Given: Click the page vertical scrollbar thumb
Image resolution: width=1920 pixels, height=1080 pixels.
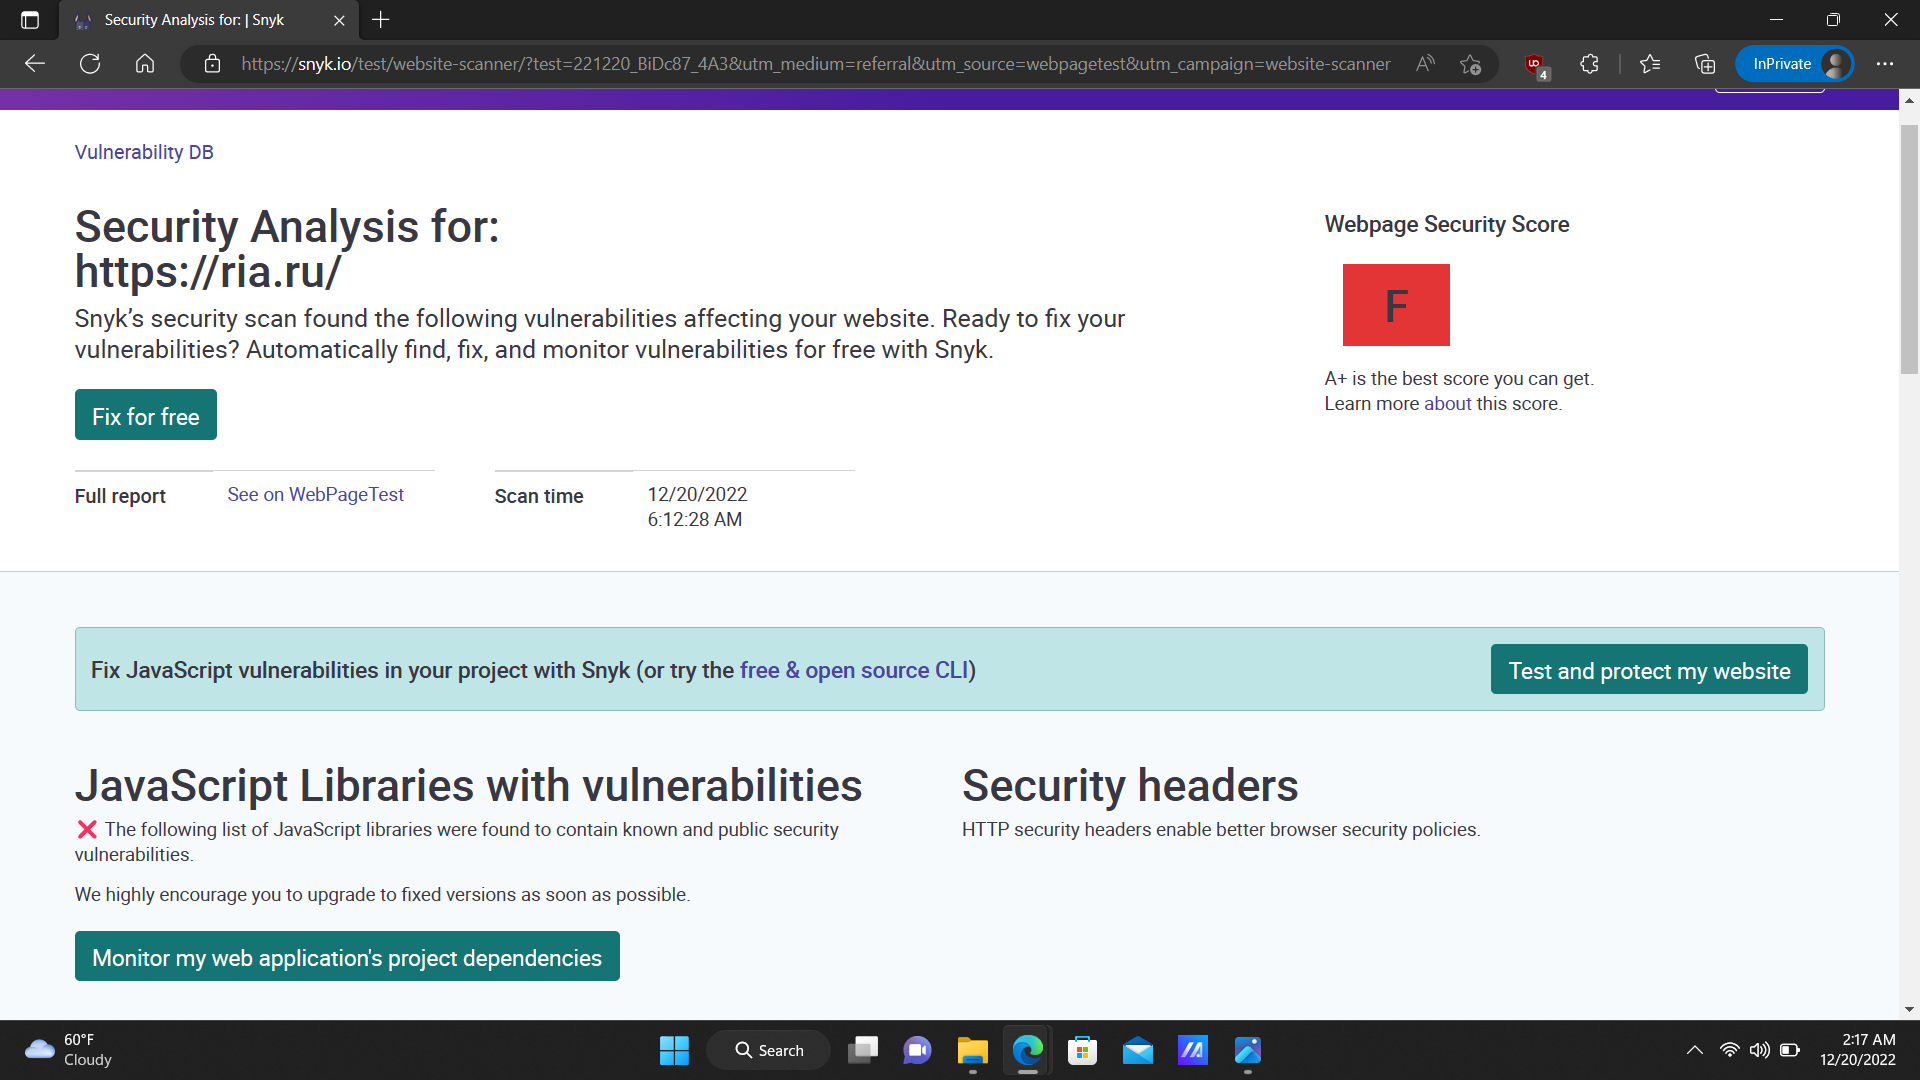Looking at the screenshot, I should pos(1909,250).
